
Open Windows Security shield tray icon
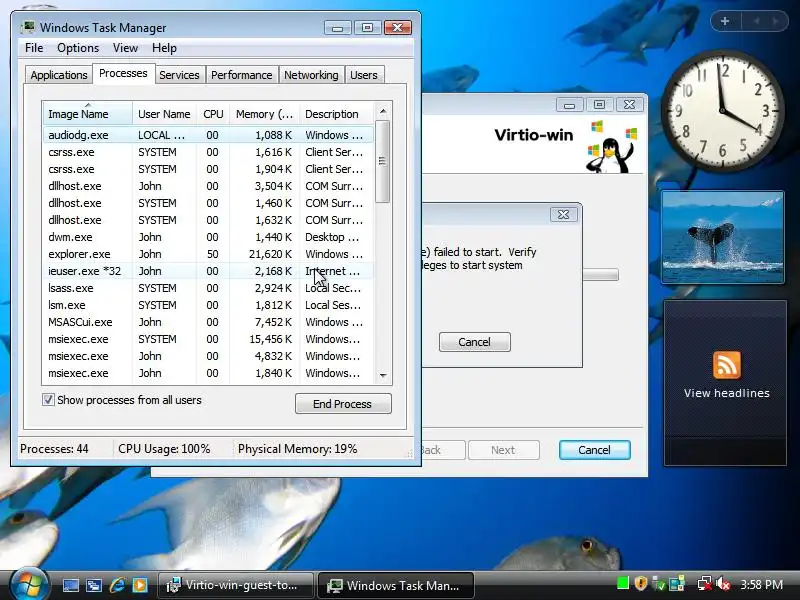pos(641,583)
